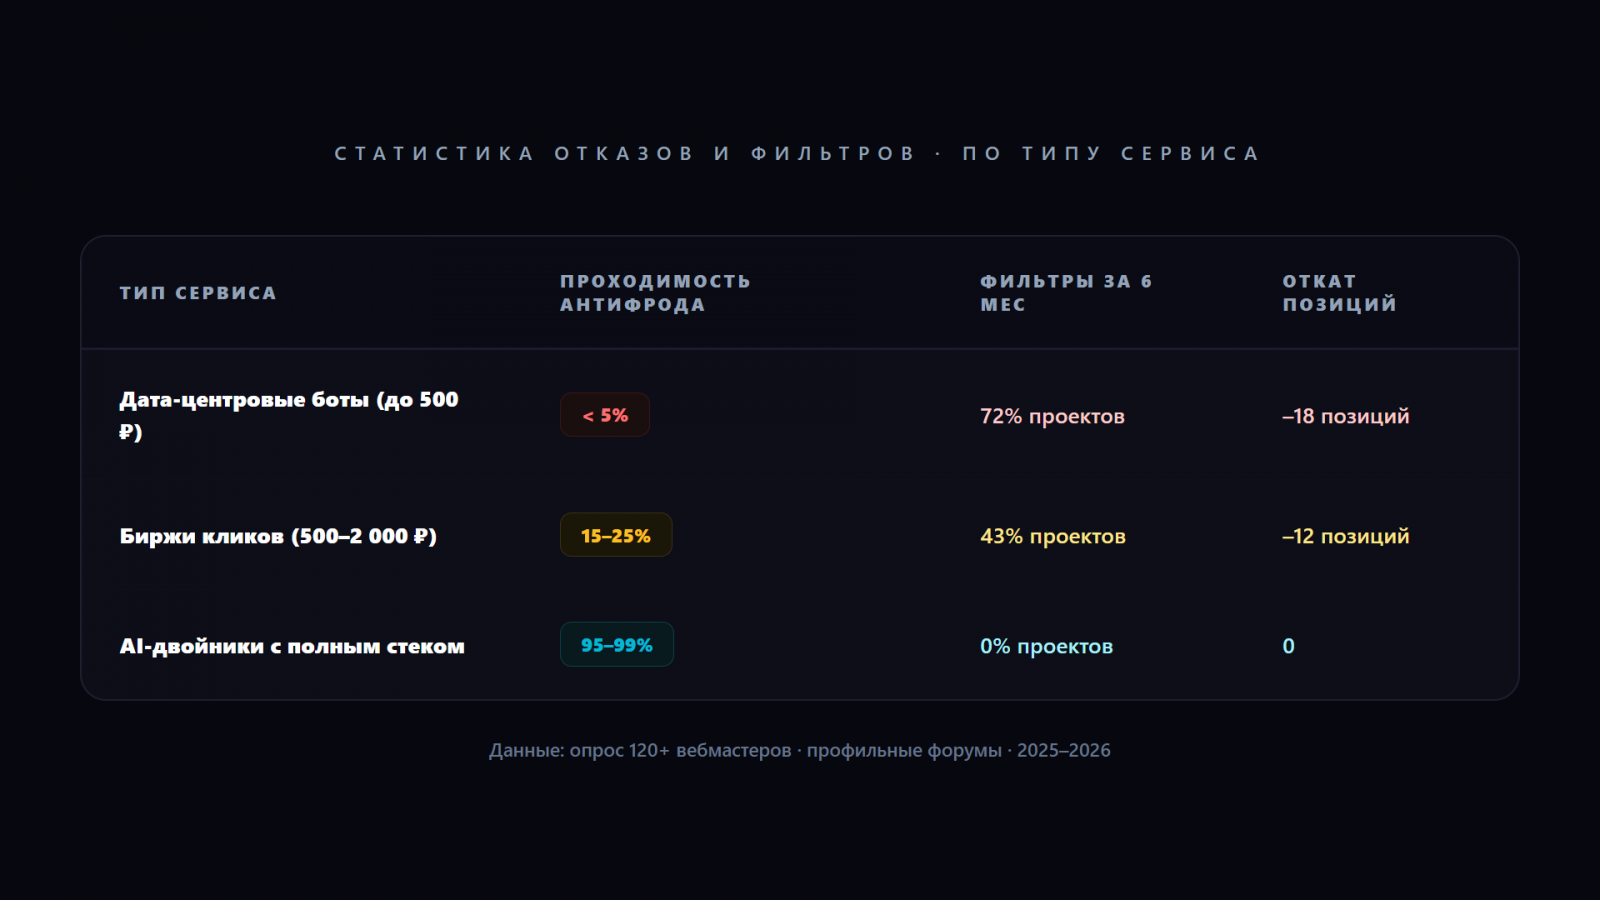The height and width of the screenshot is (900, 1600).
Task: Click the "0" value under Откат позиций
Action: pos(1289,646)
